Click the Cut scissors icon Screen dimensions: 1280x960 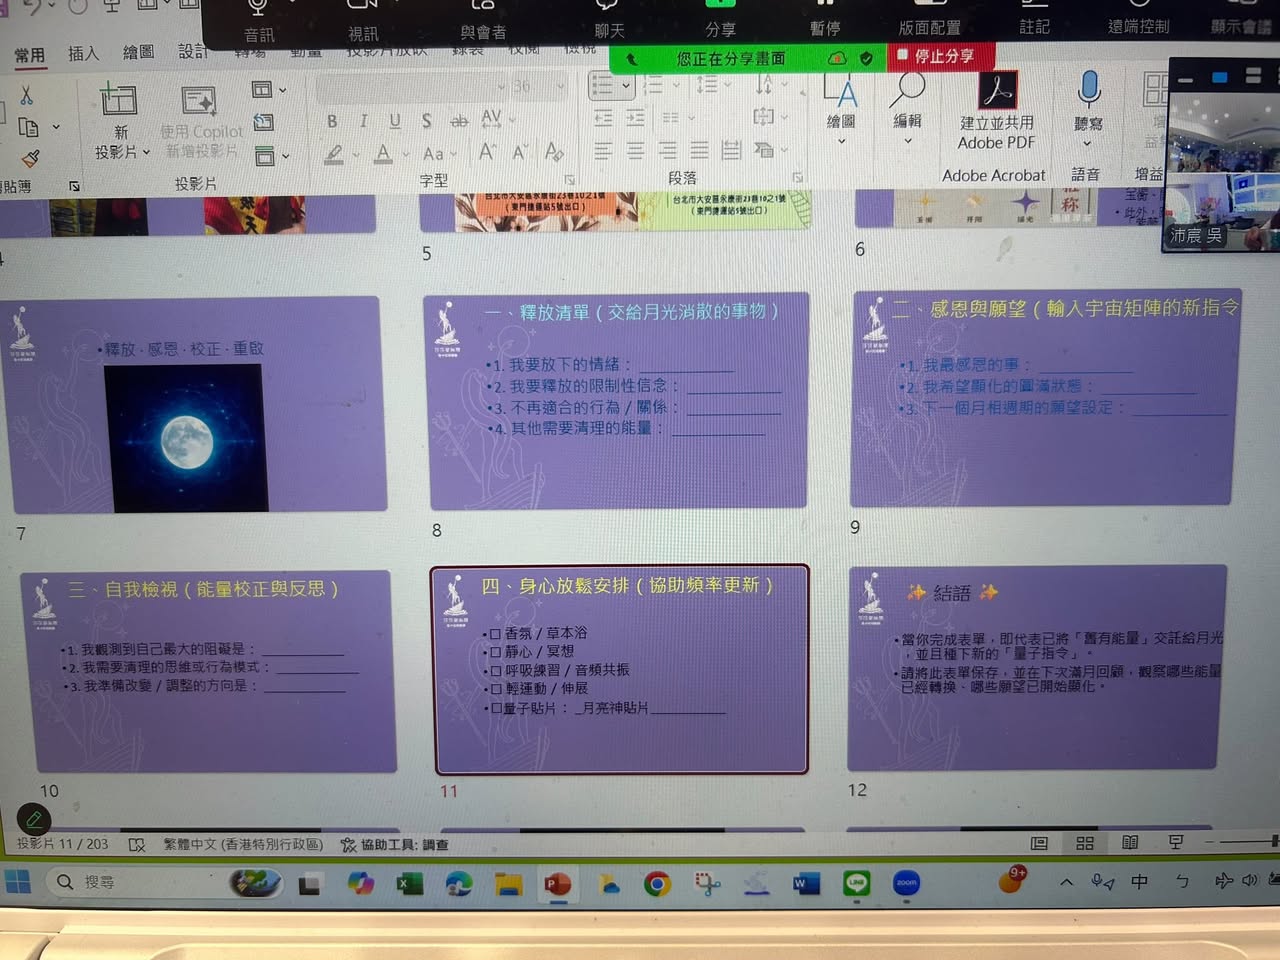(26, 95)
